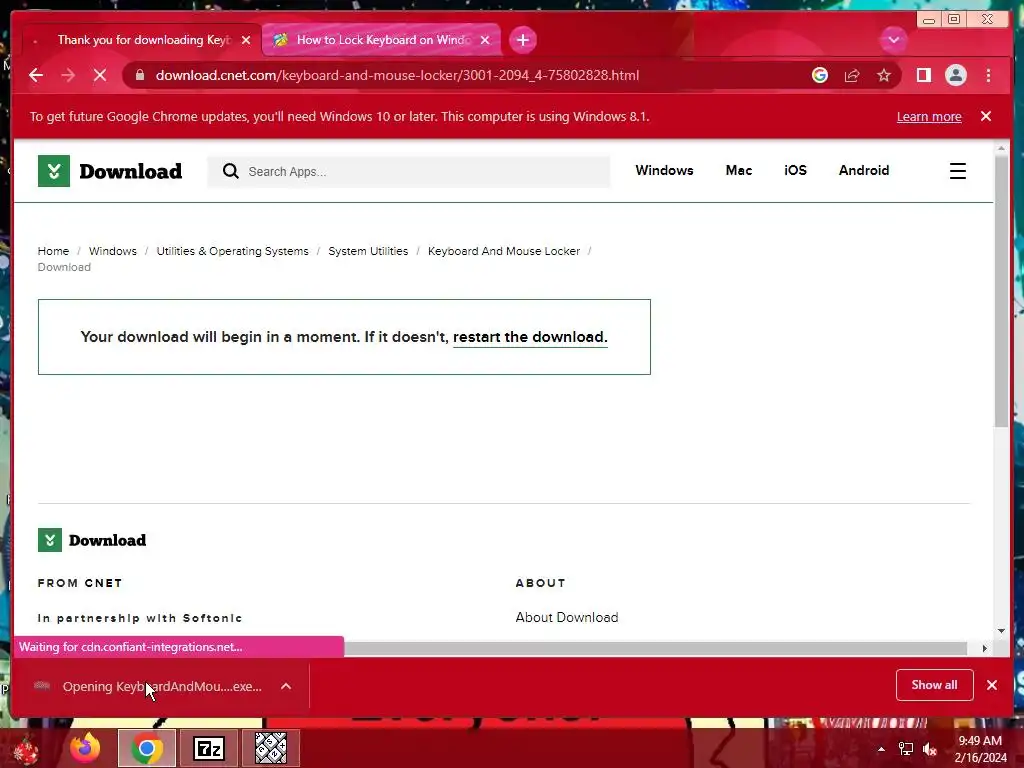The width and height of the screenshot is (1024, 768).
Task: Close the 'How to Lock Keyboard' tab
Action: (x=485, y=40)
